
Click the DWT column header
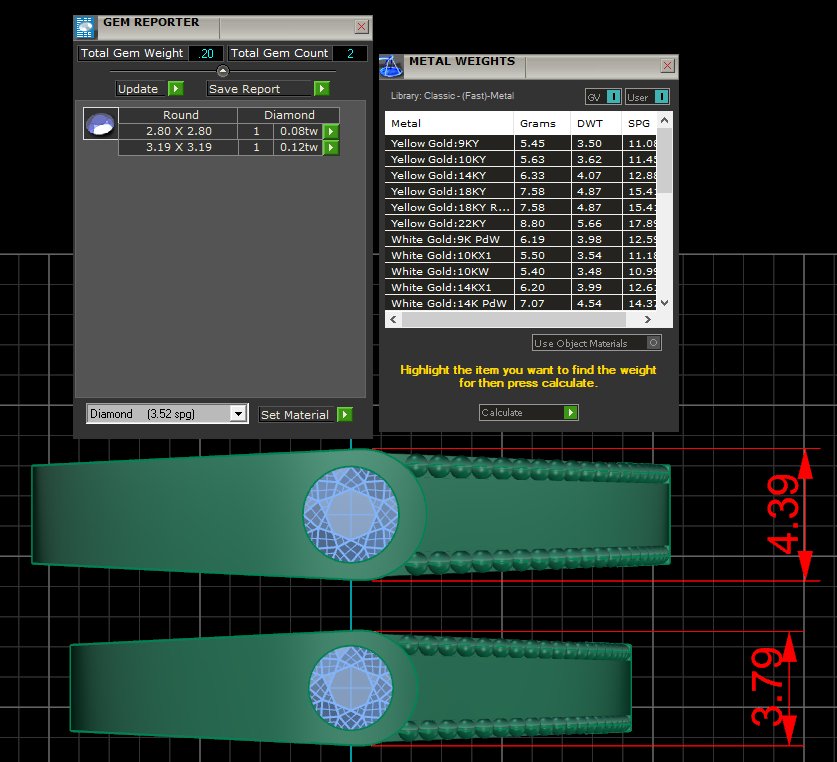tap(596, 123)
